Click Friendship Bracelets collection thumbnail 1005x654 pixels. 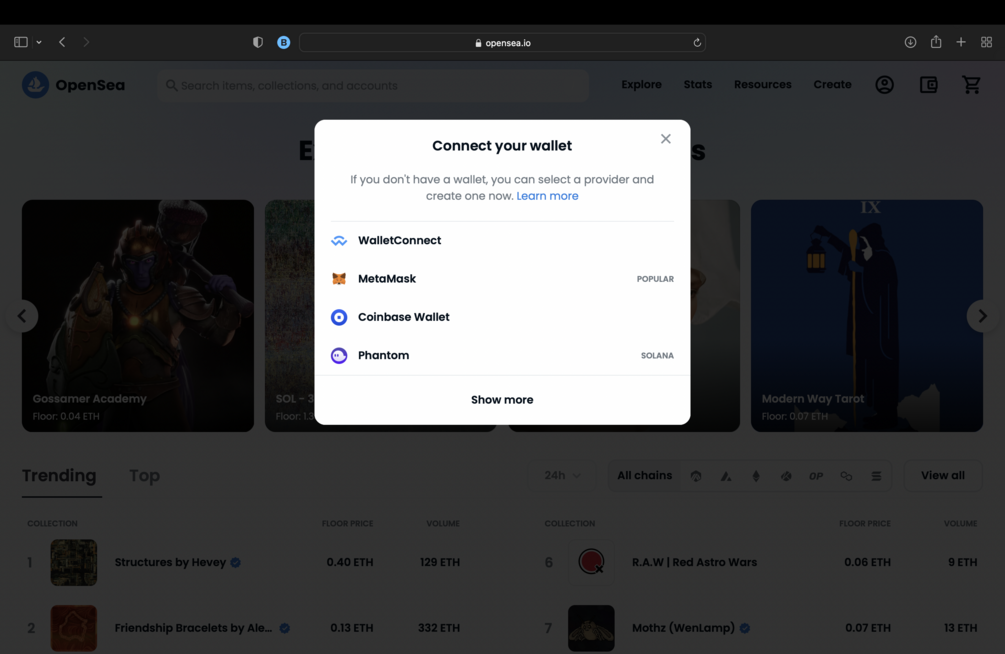[x=74, y=628]
